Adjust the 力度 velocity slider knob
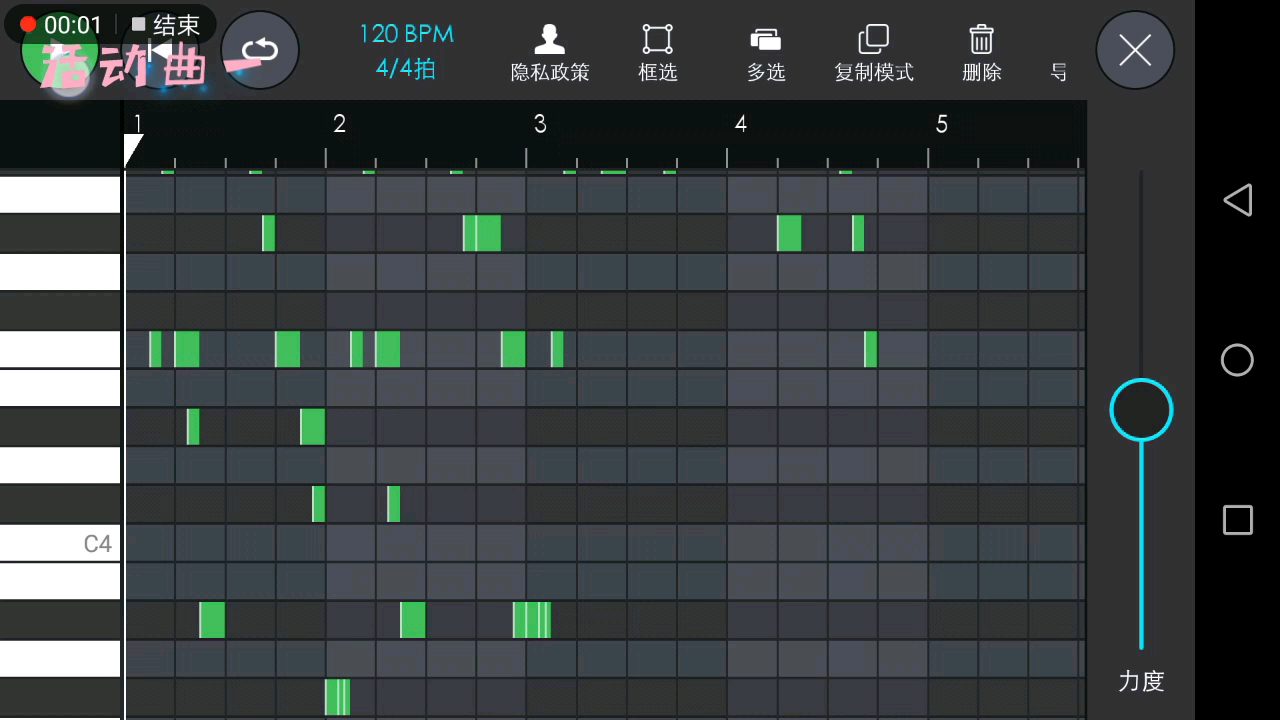Screen dimensions: 1280x720 tap(1141, 410)
